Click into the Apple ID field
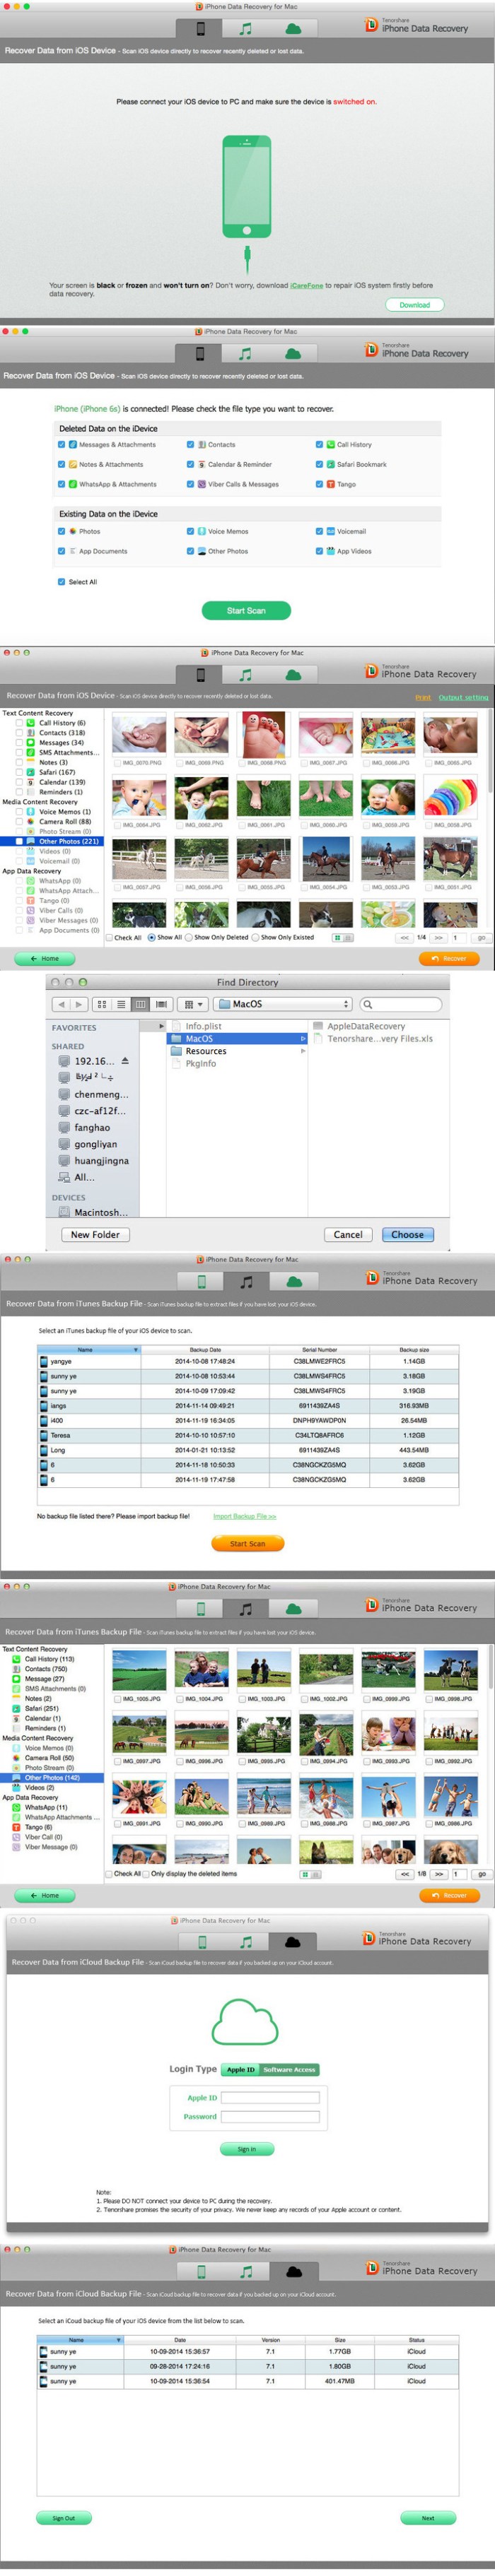The height and width of the screenshot is (2576, 495). (270, 2098)
